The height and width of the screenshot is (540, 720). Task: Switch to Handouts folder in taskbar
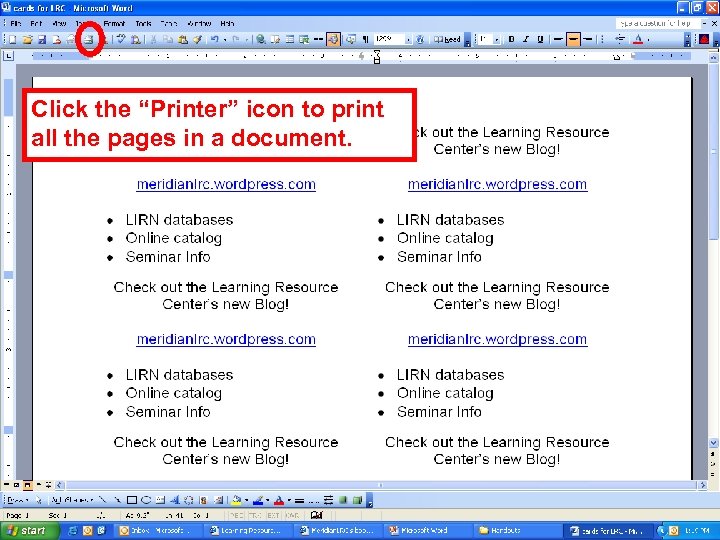click(518, 531)
